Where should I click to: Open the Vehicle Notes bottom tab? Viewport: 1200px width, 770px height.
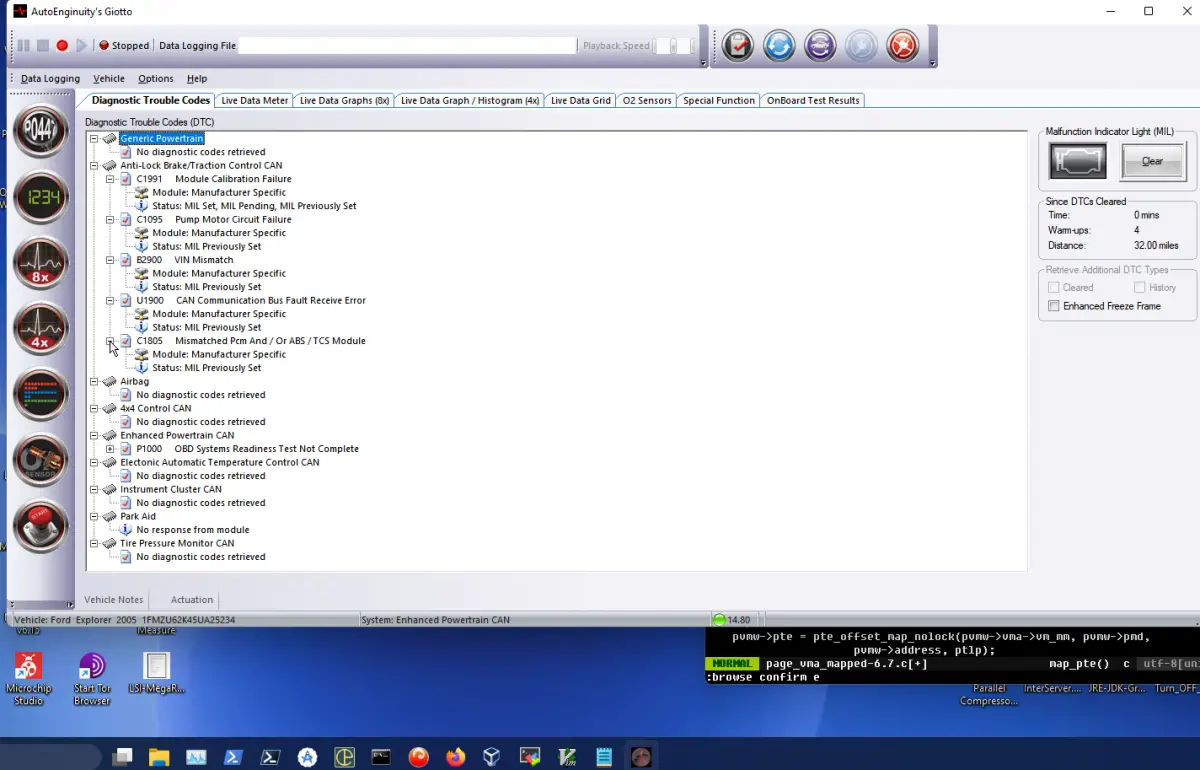coord(114,600)
